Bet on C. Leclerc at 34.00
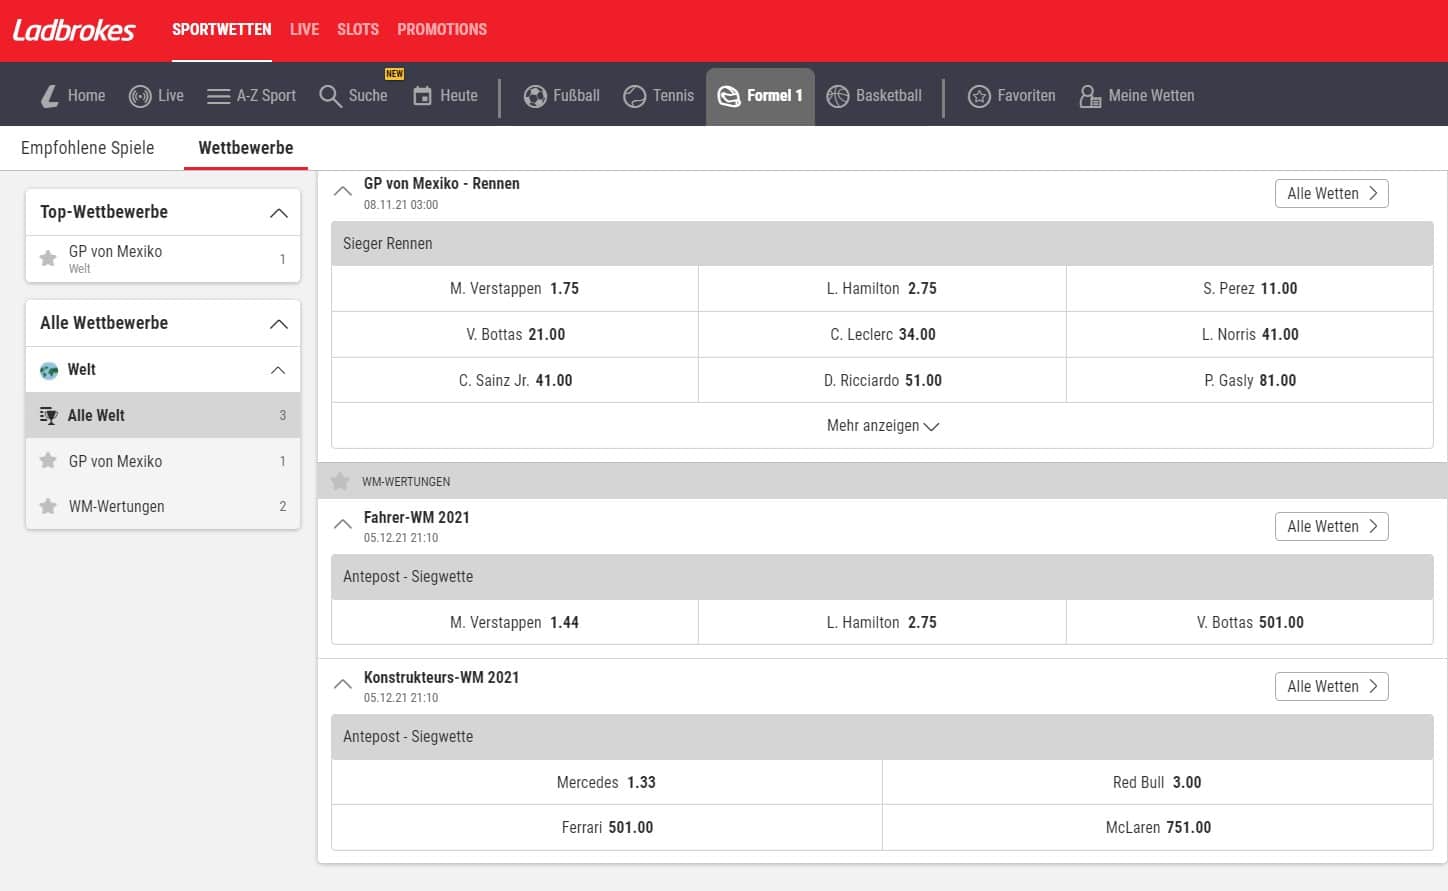 [882, 335]
